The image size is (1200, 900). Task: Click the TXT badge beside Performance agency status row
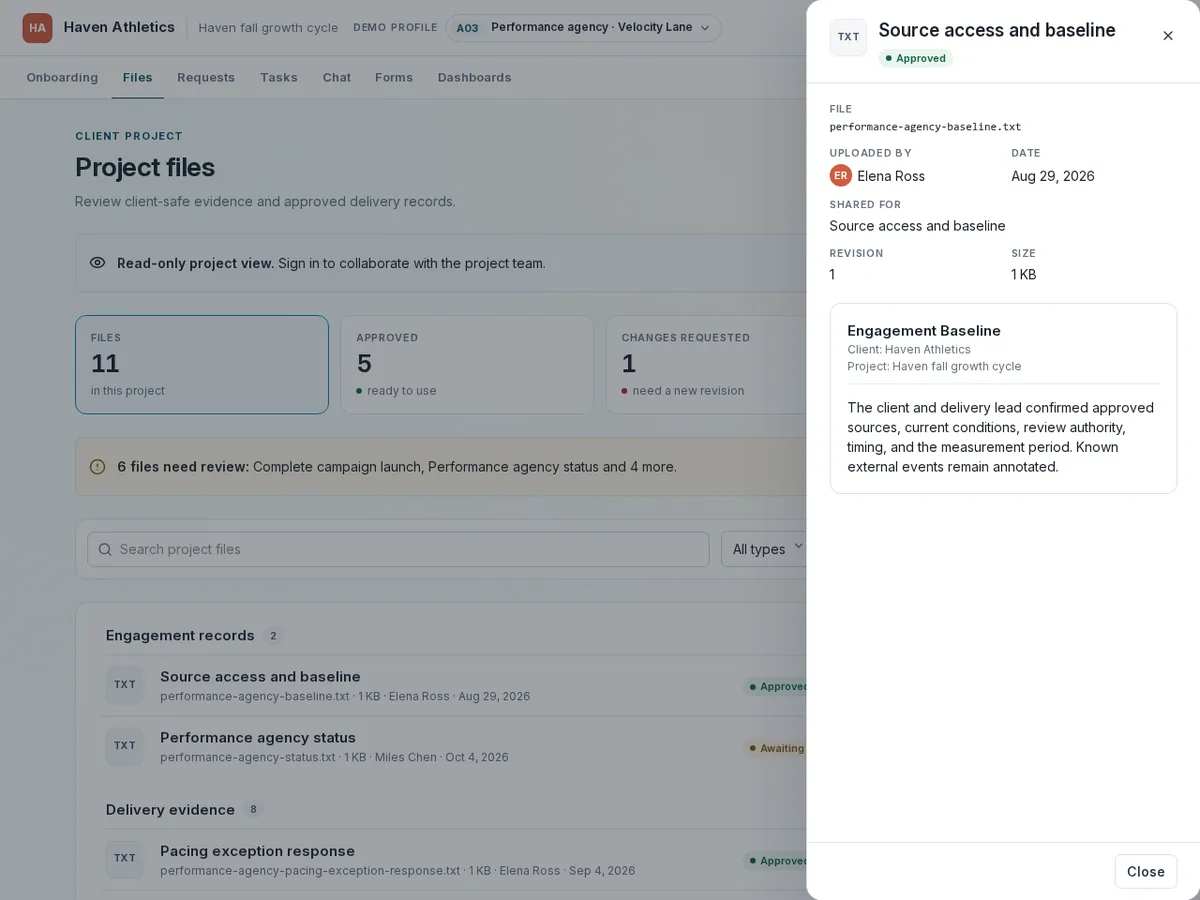125,746
